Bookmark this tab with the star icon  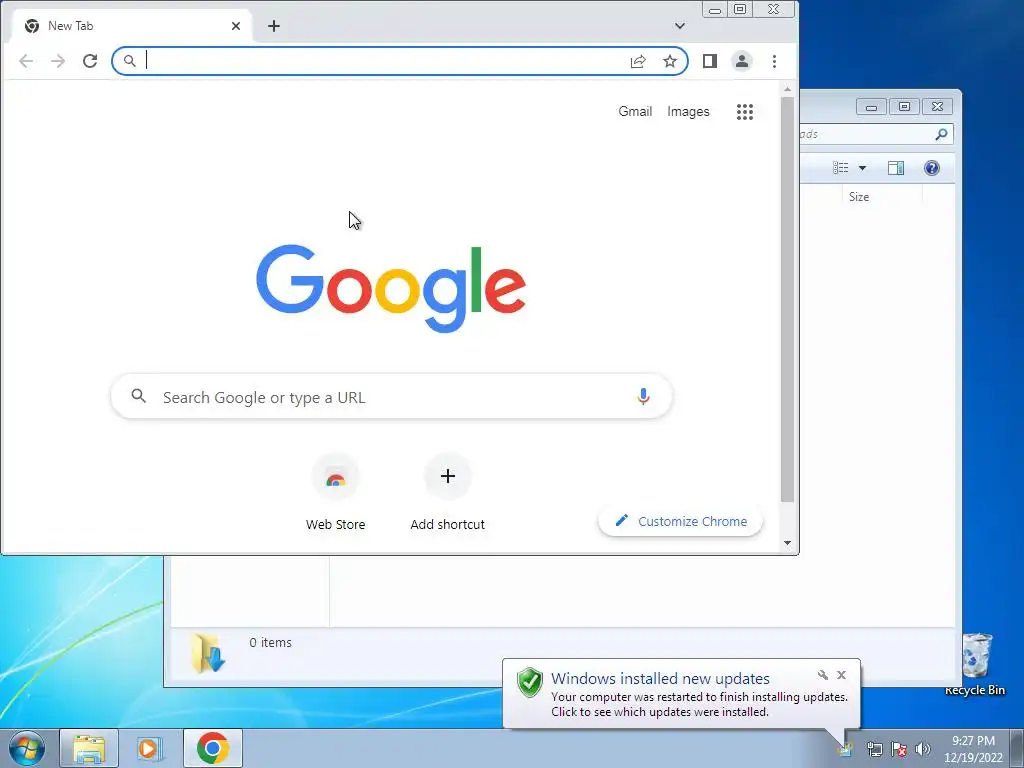(x=670, y=61)
